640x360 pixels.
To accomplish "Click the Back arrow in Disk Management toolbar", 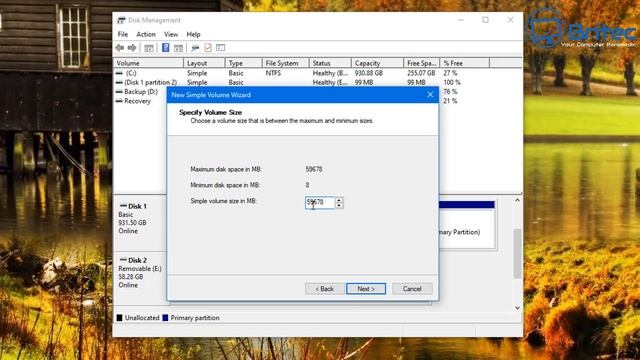I will pos(120,48).
